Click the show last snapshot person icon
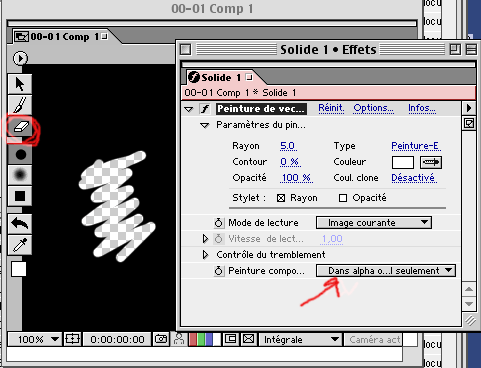The image size is (481, 368). click(179, 339)
